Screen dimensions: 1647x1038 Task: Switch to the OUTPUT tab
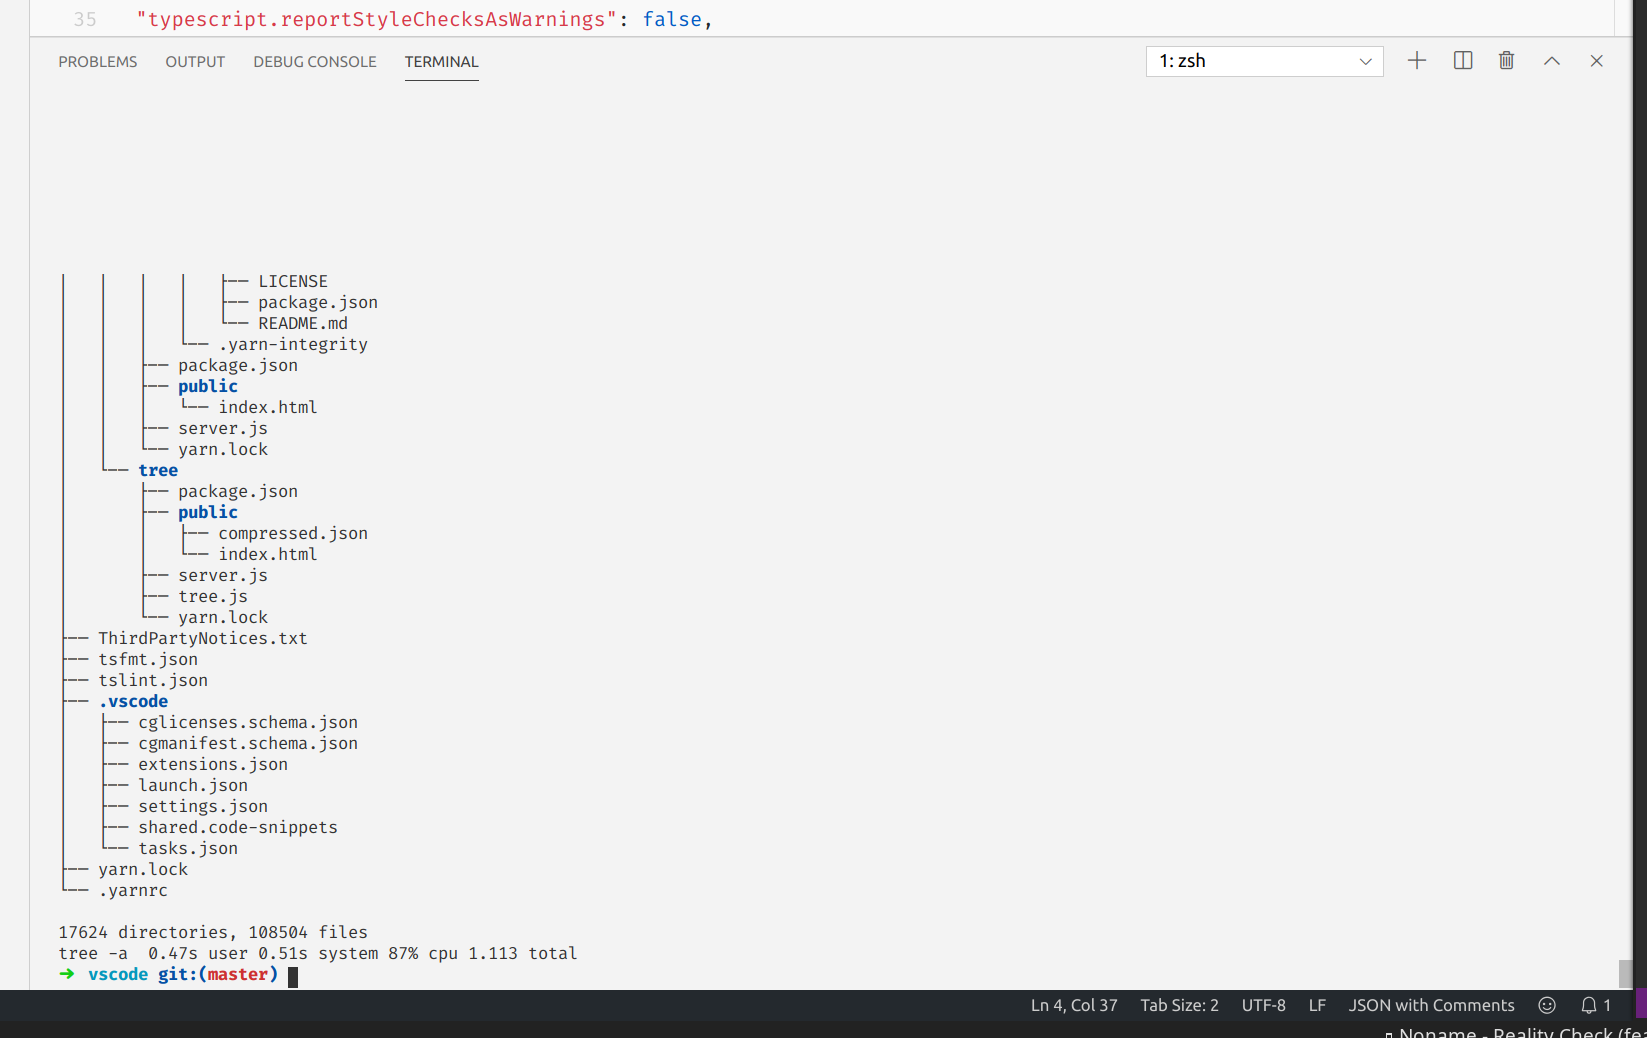(194, 61)
